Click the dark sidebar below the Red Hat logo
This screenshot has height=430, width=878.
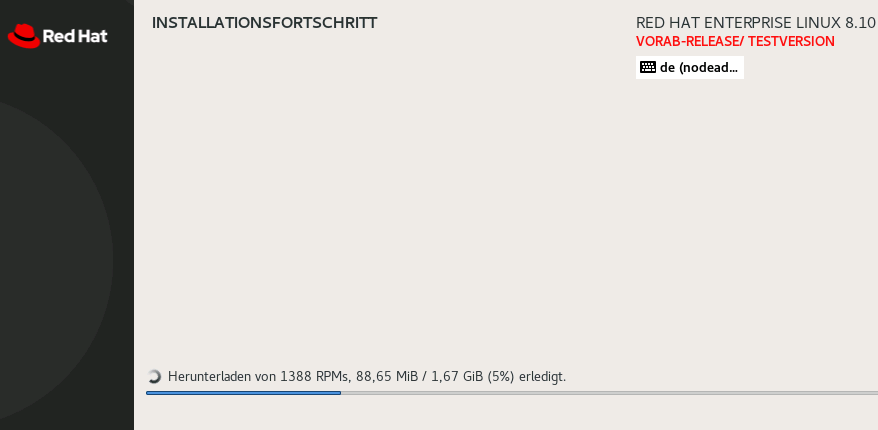[66, 80]
